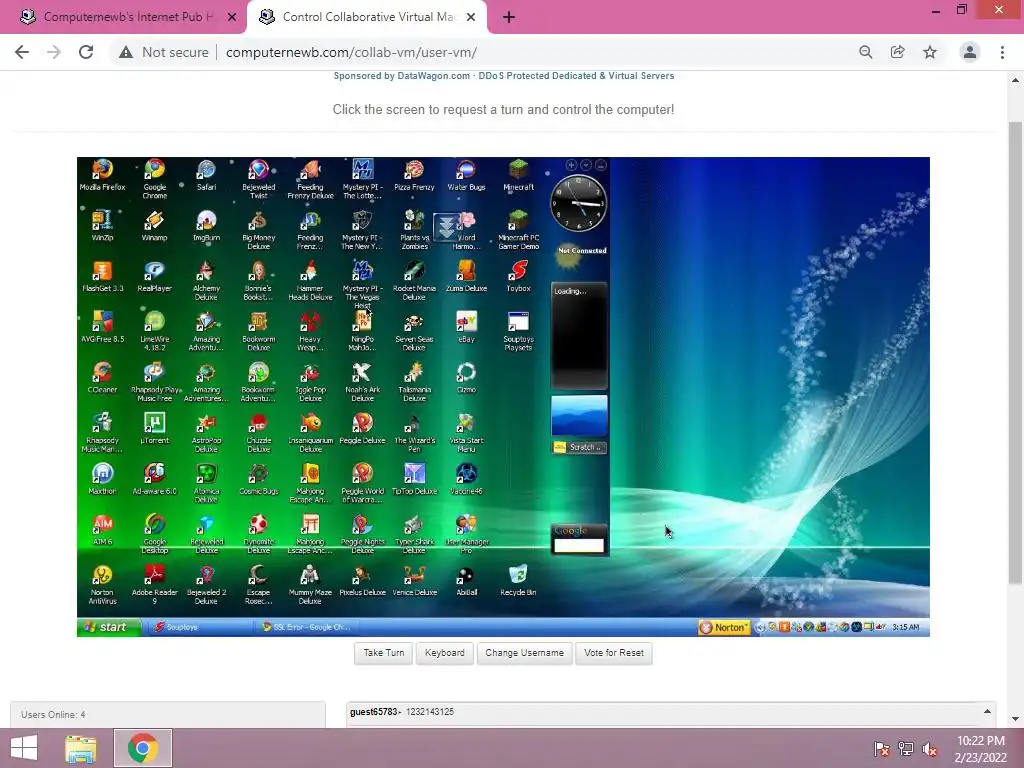Open the eBay desktop shortcut
The image size is (1024, 768).
(466, 327)
